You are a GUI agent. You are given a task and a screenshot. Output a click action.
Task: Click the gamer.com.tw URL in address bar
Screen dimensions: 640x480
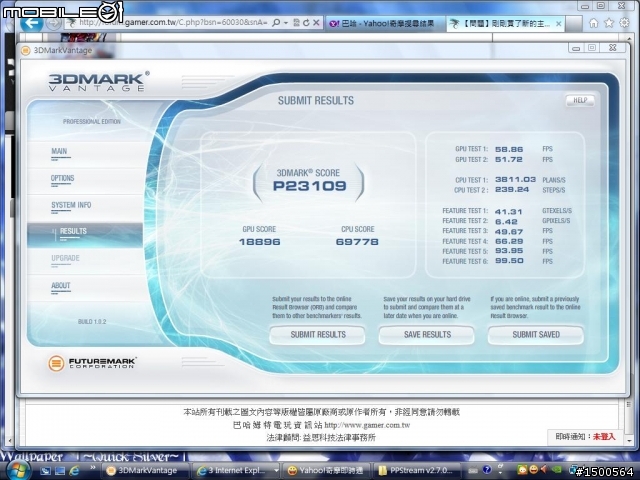[x=173, y=22]
